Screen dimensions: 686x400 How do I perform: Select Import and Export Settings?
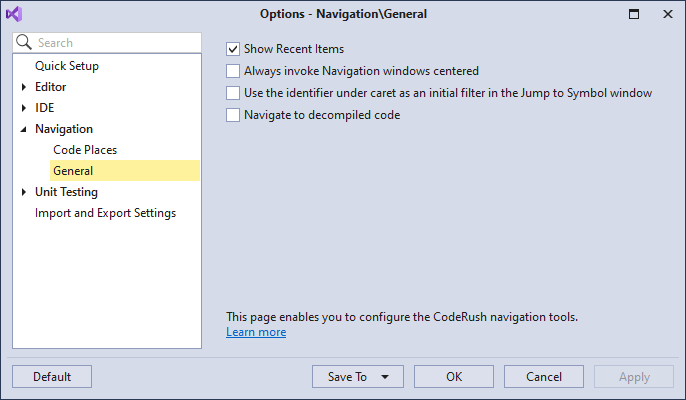tap(105, 213)
